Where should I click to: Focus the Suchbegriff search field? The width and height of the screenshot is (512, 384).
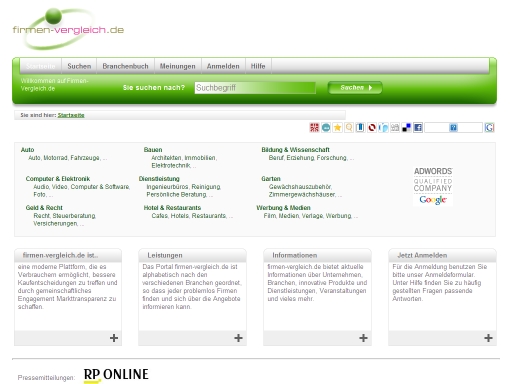click(x=255, y=88)
